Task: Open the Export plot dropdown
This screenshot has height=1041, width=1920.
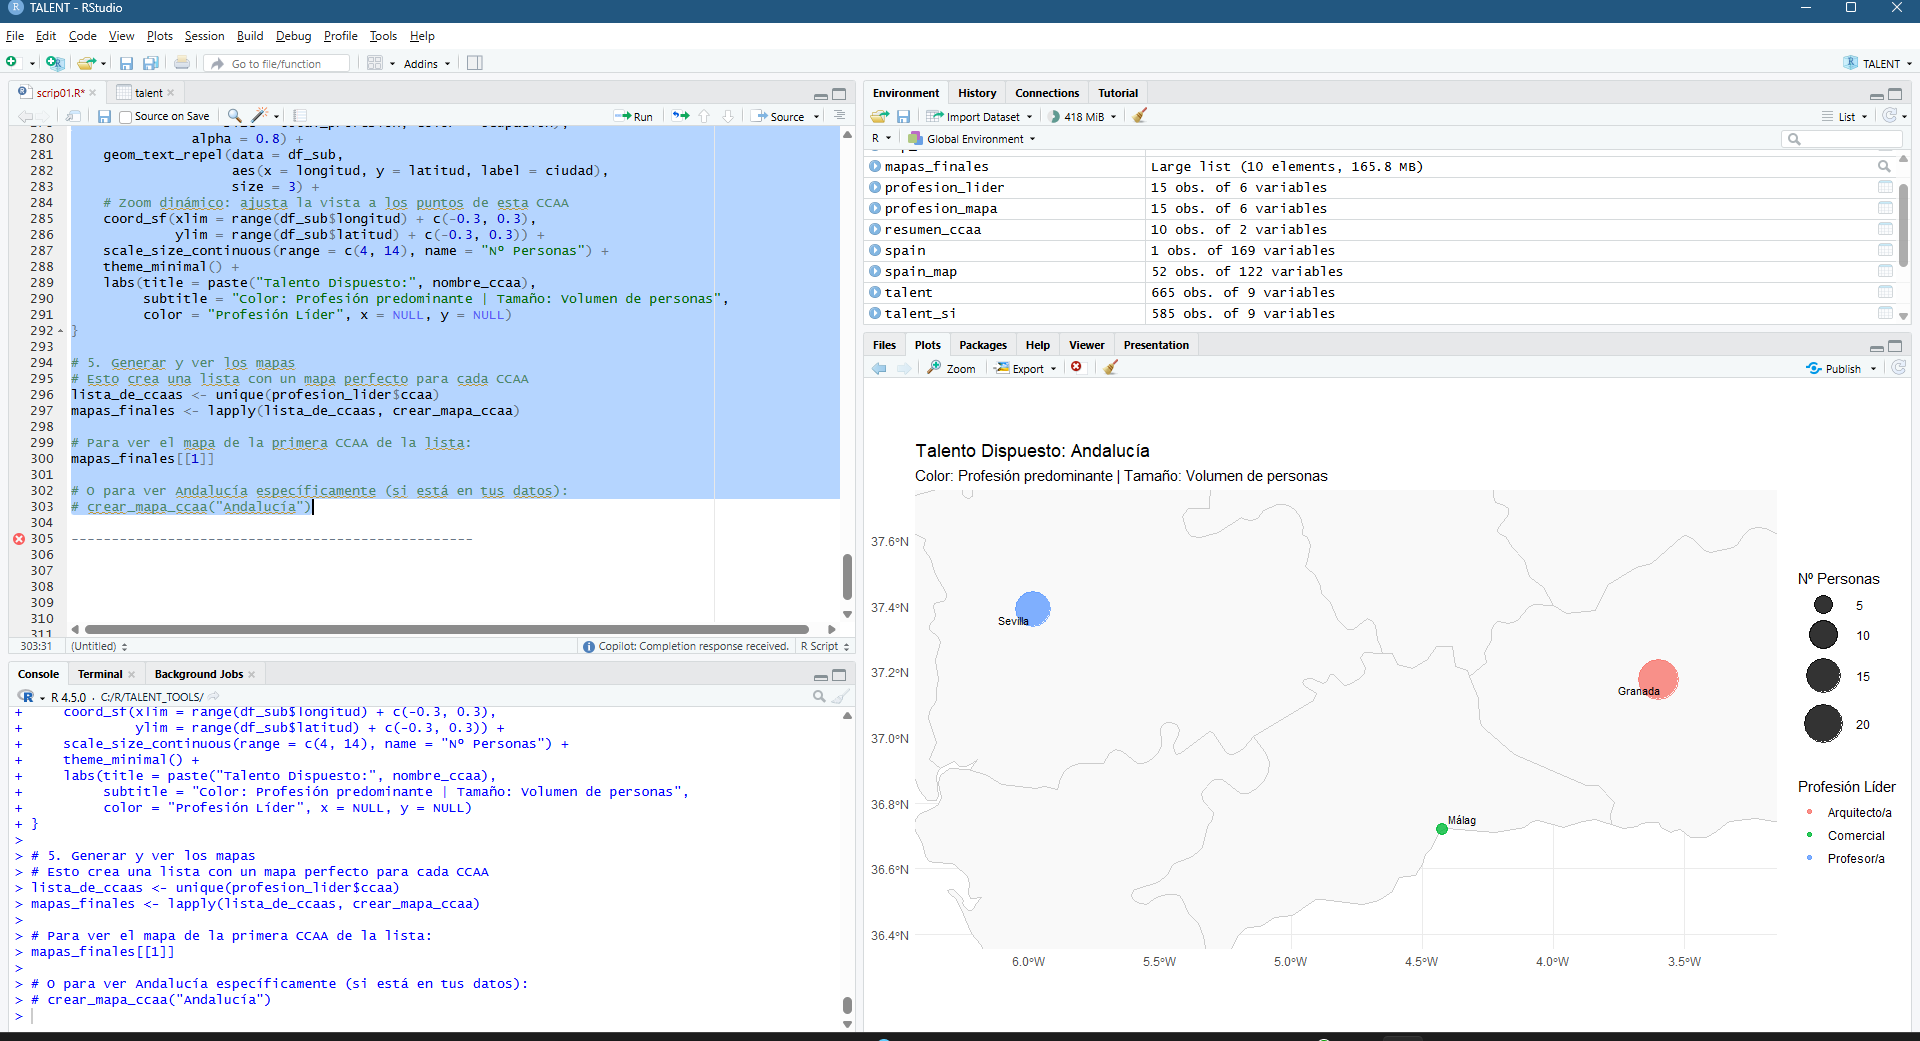Action: 1025,368
